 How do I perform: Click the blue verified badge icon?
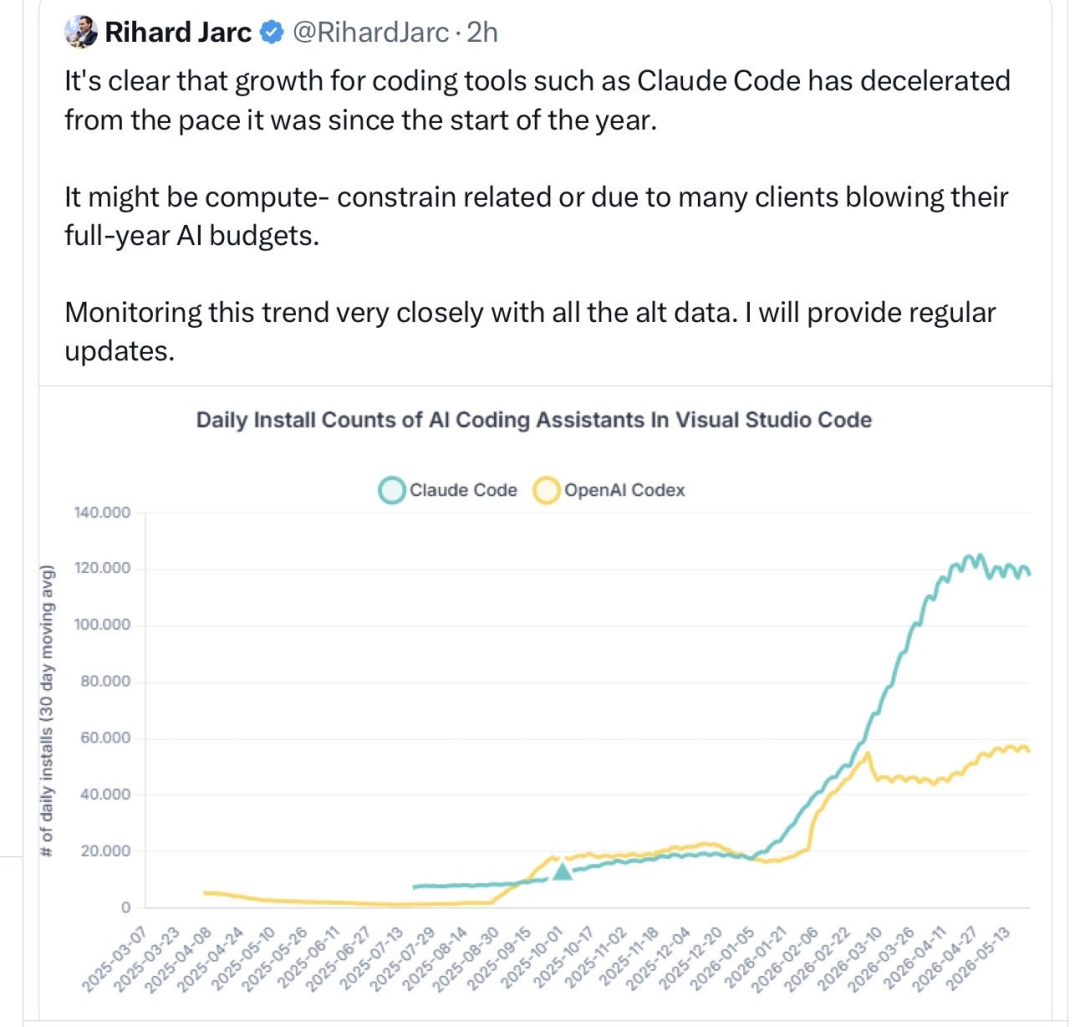(x=272, y=32)
